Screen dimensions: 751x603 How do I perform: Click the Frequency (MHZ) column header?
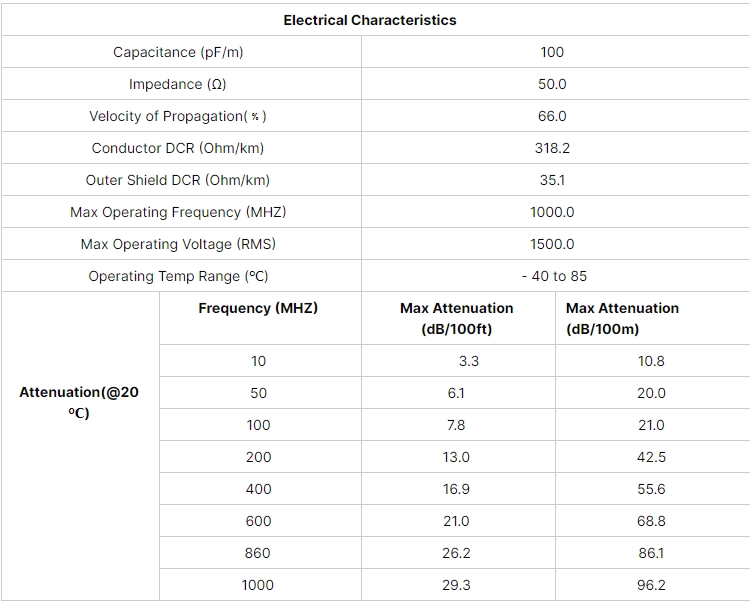258,307
